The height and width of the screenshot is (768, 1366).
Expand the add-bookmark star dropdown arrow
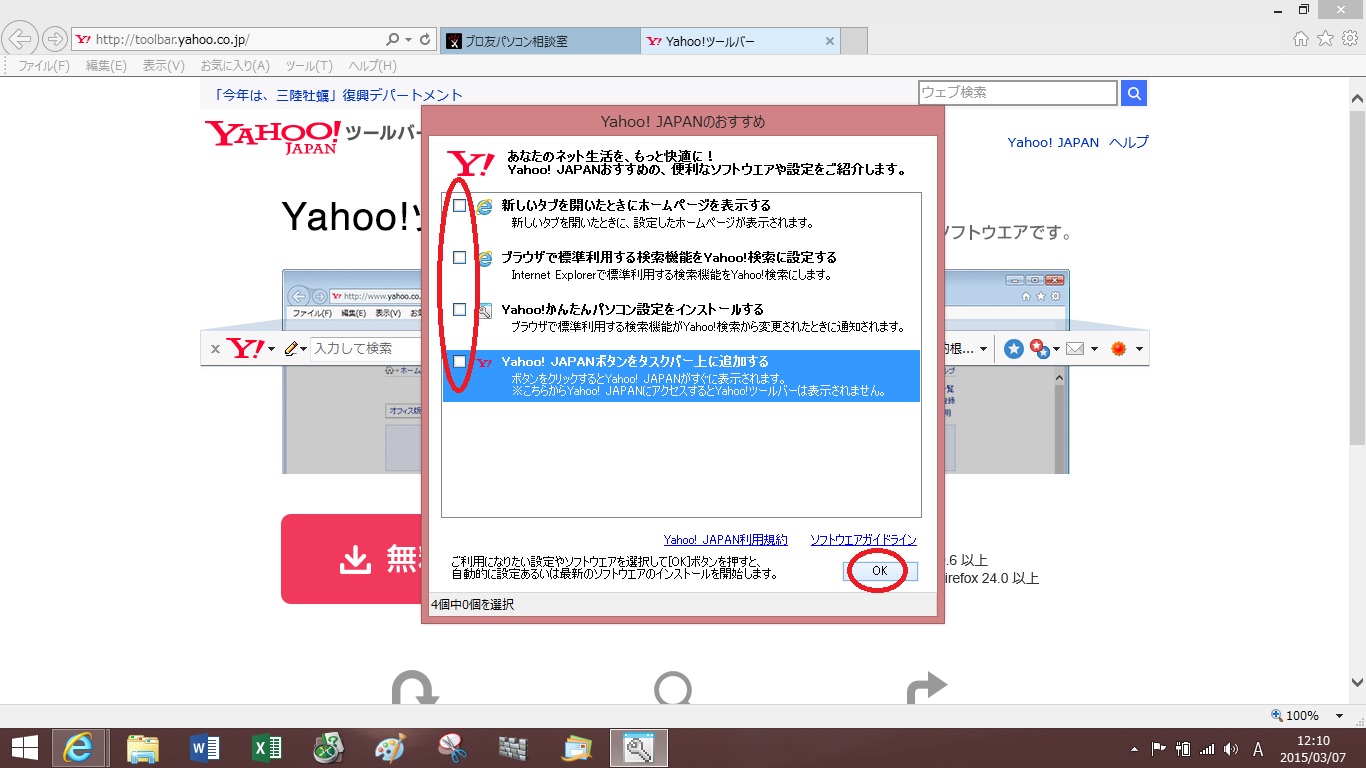point(1056,350)
